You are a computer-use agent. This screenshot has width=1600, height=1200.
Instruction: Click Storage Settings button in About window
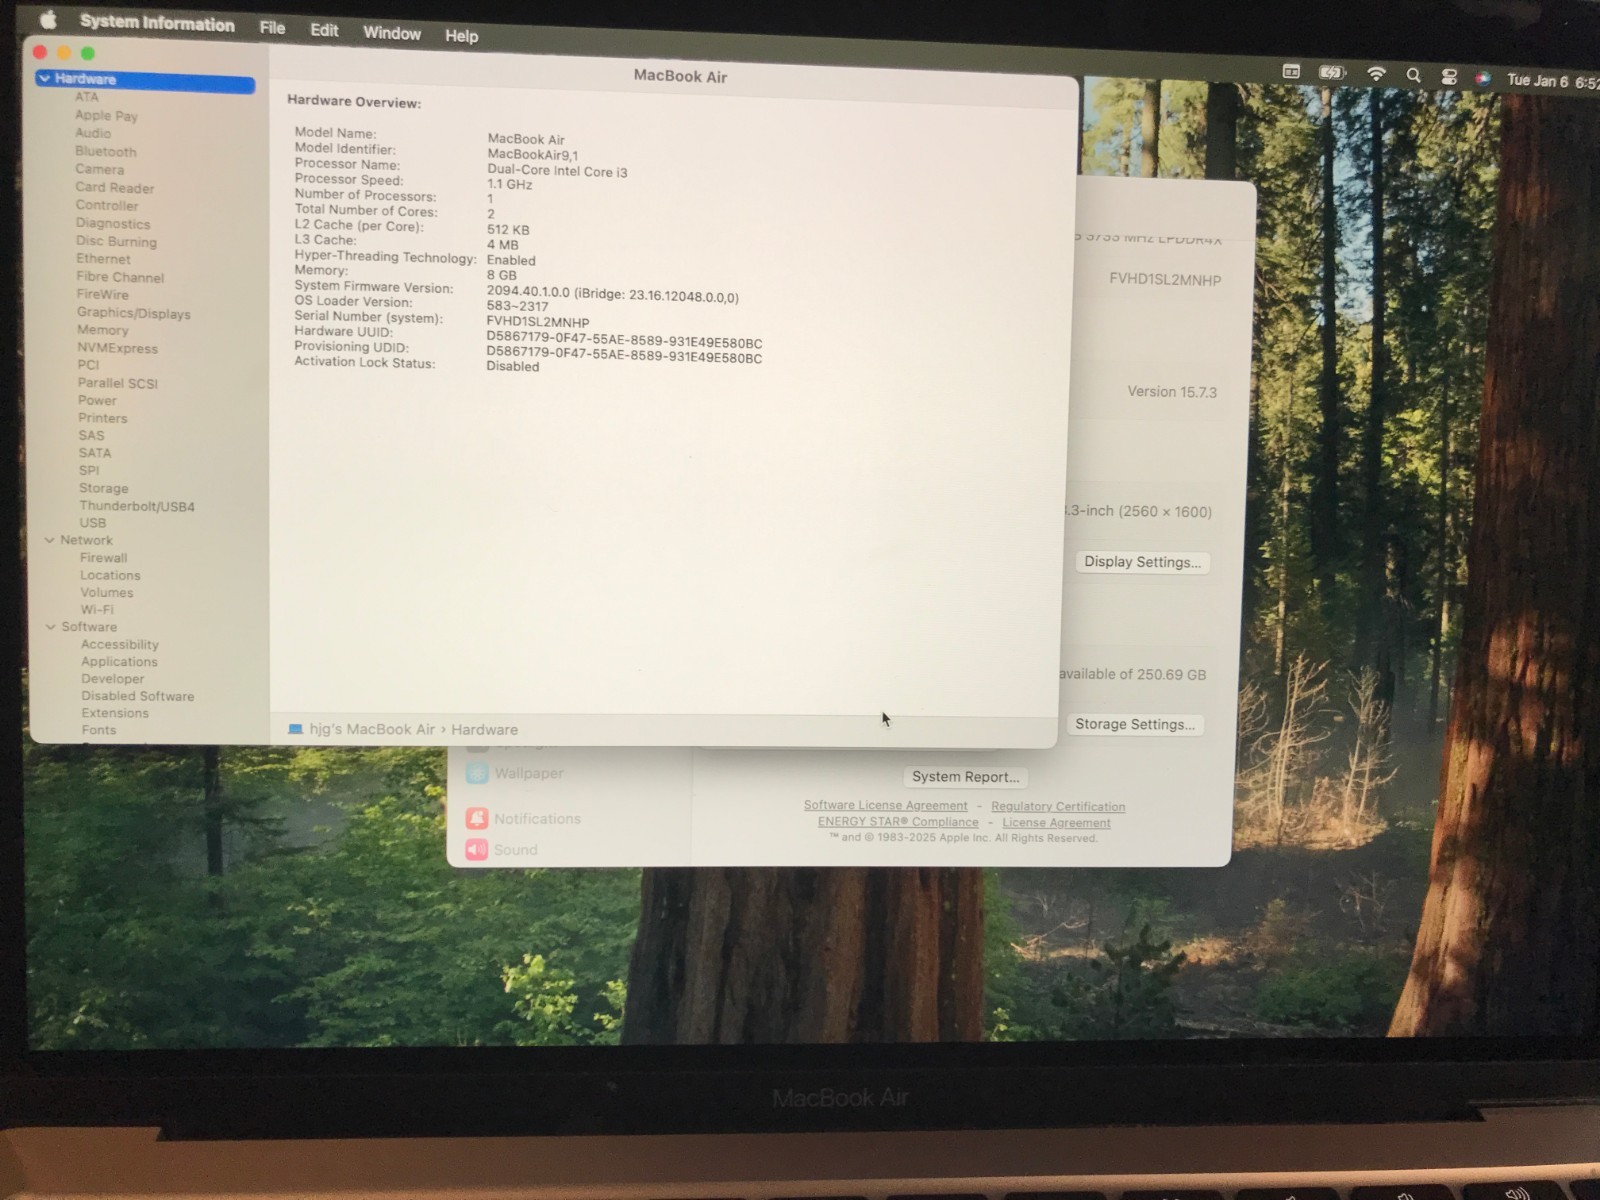click(x=1135, y=724)
